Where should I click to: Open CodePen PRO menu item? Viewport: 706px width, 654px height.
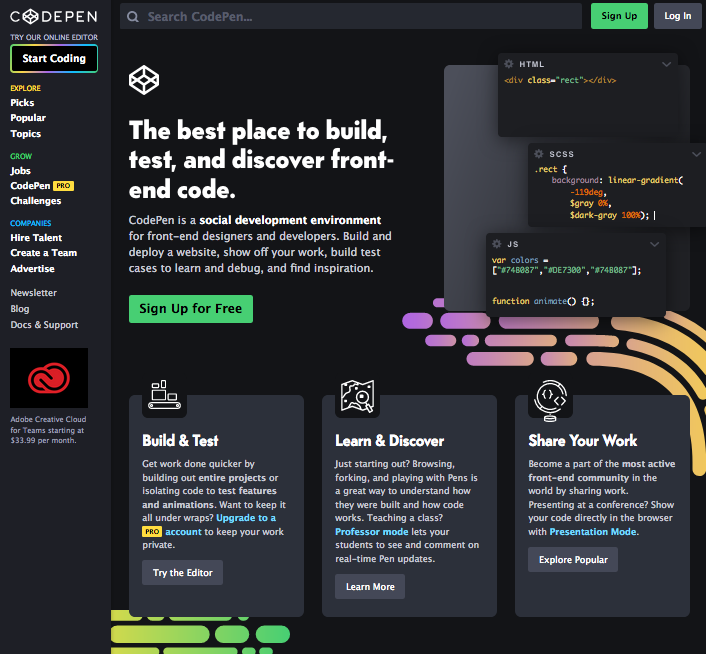(42, 185)
